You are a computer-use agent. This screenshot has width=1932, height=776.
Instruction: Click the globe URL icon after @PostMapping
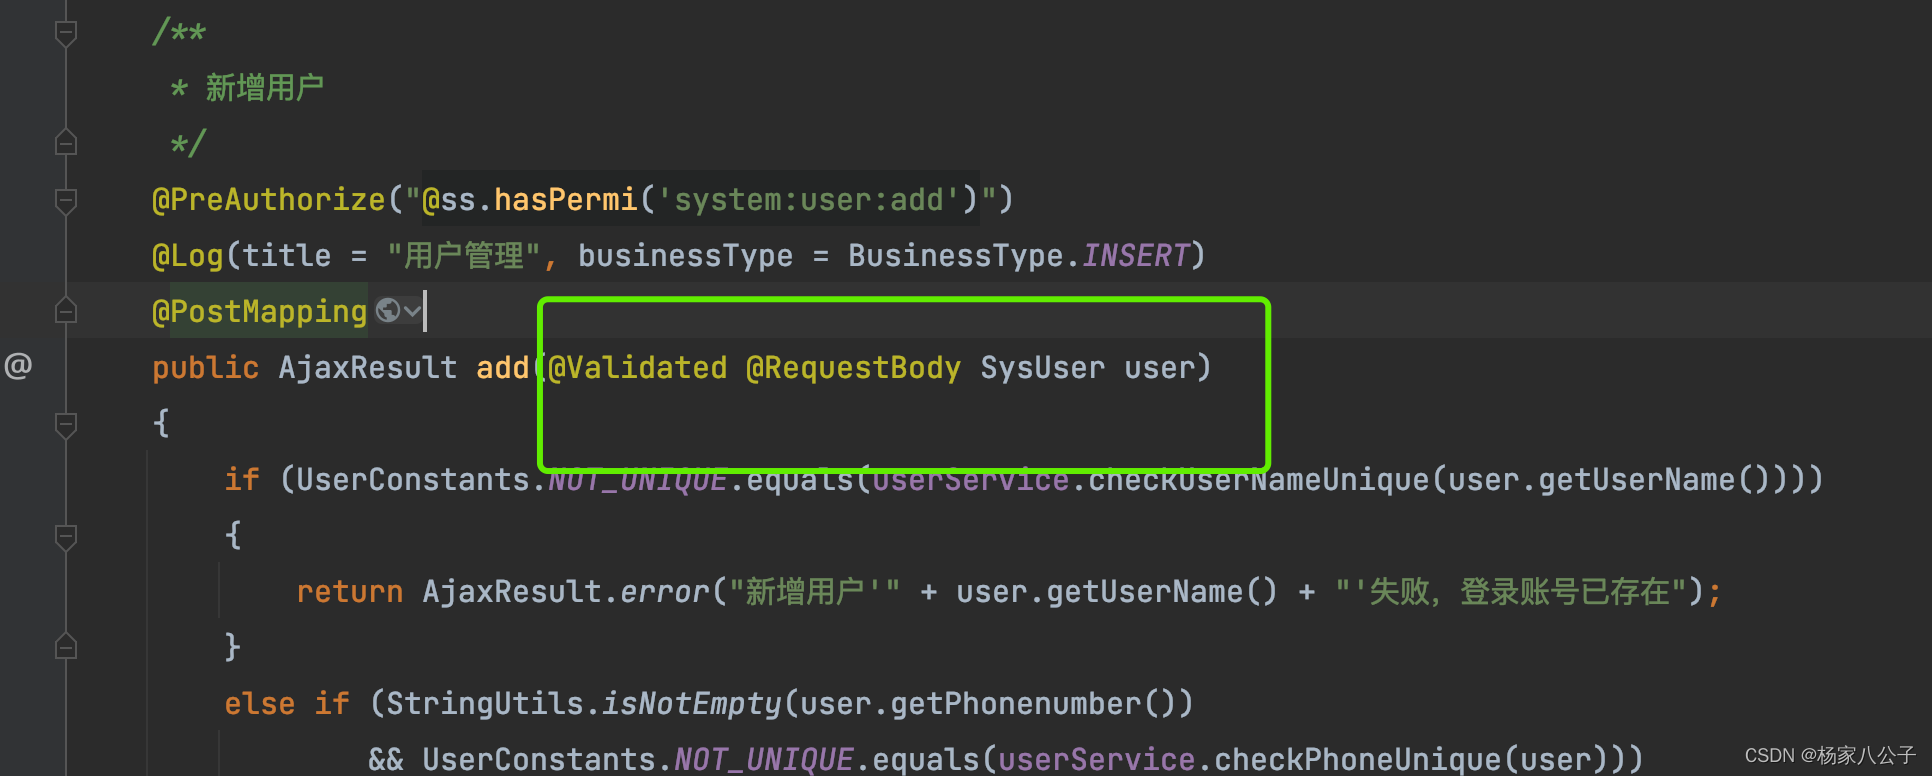[388, 311]
